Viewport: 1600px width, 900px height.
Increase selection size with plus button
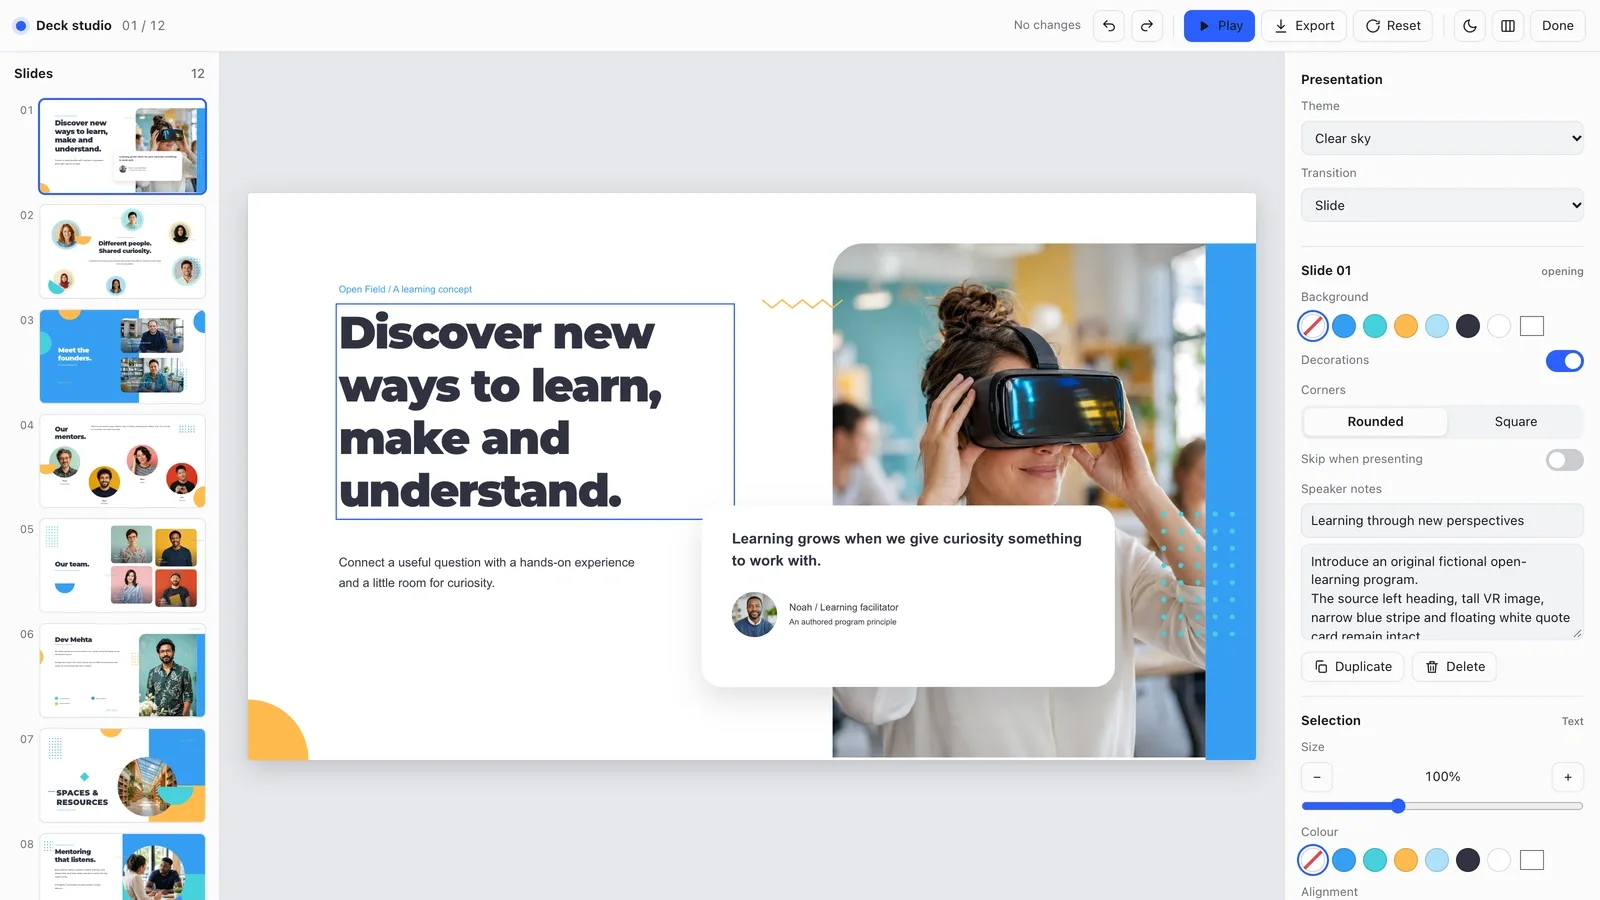pos(1568,777)
